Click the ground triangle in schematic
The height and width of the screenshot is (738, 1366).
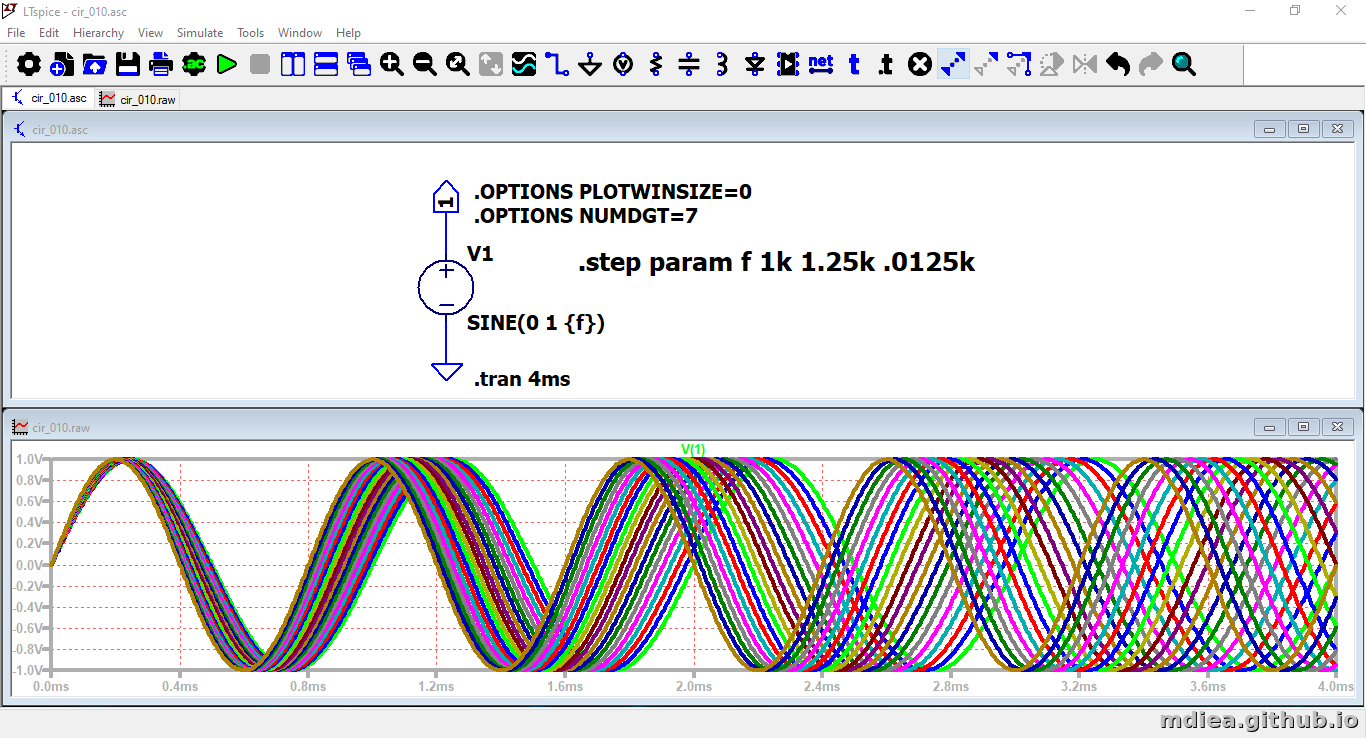tap(446, 371)
